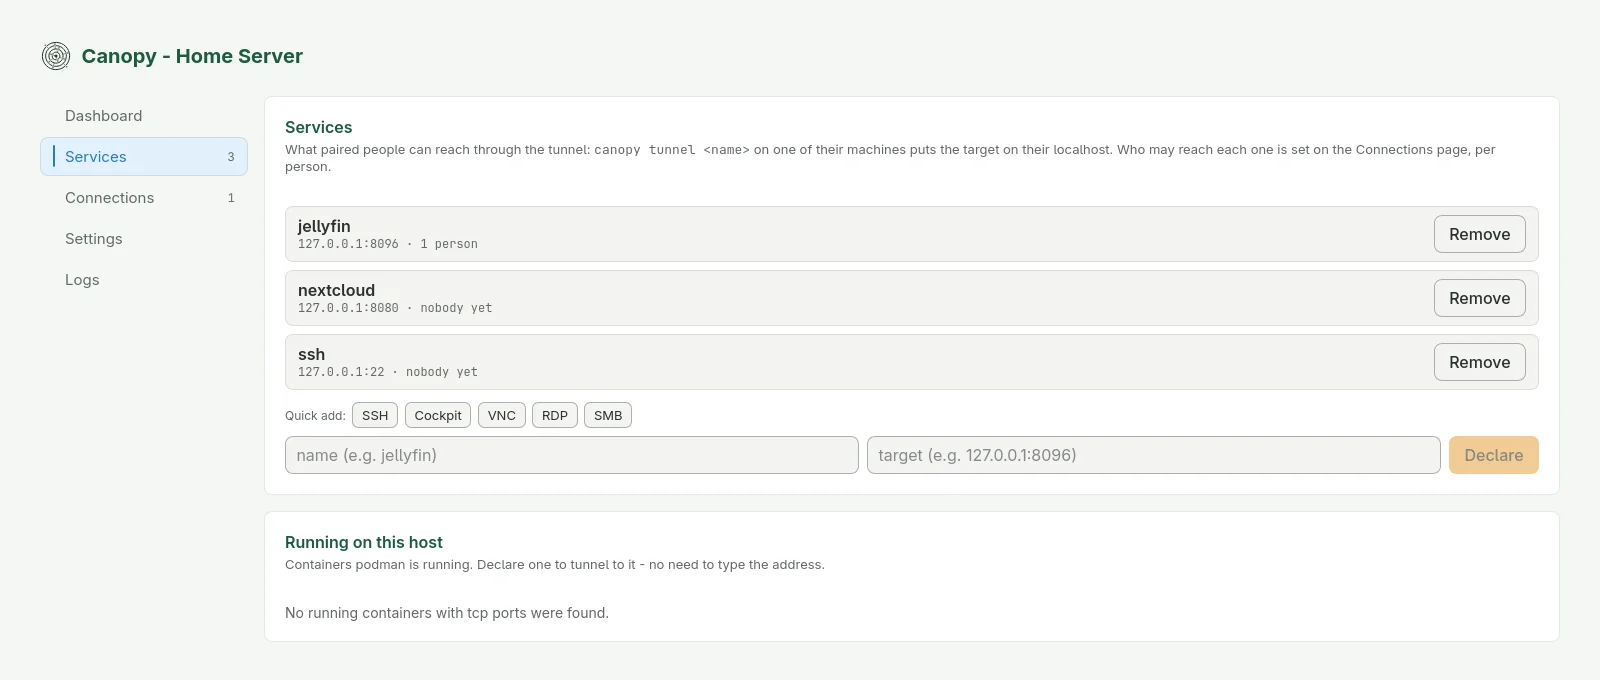This screenshot has height=680, width=1600.
Task: Focus the target address input field
Action: point(1154,455)
